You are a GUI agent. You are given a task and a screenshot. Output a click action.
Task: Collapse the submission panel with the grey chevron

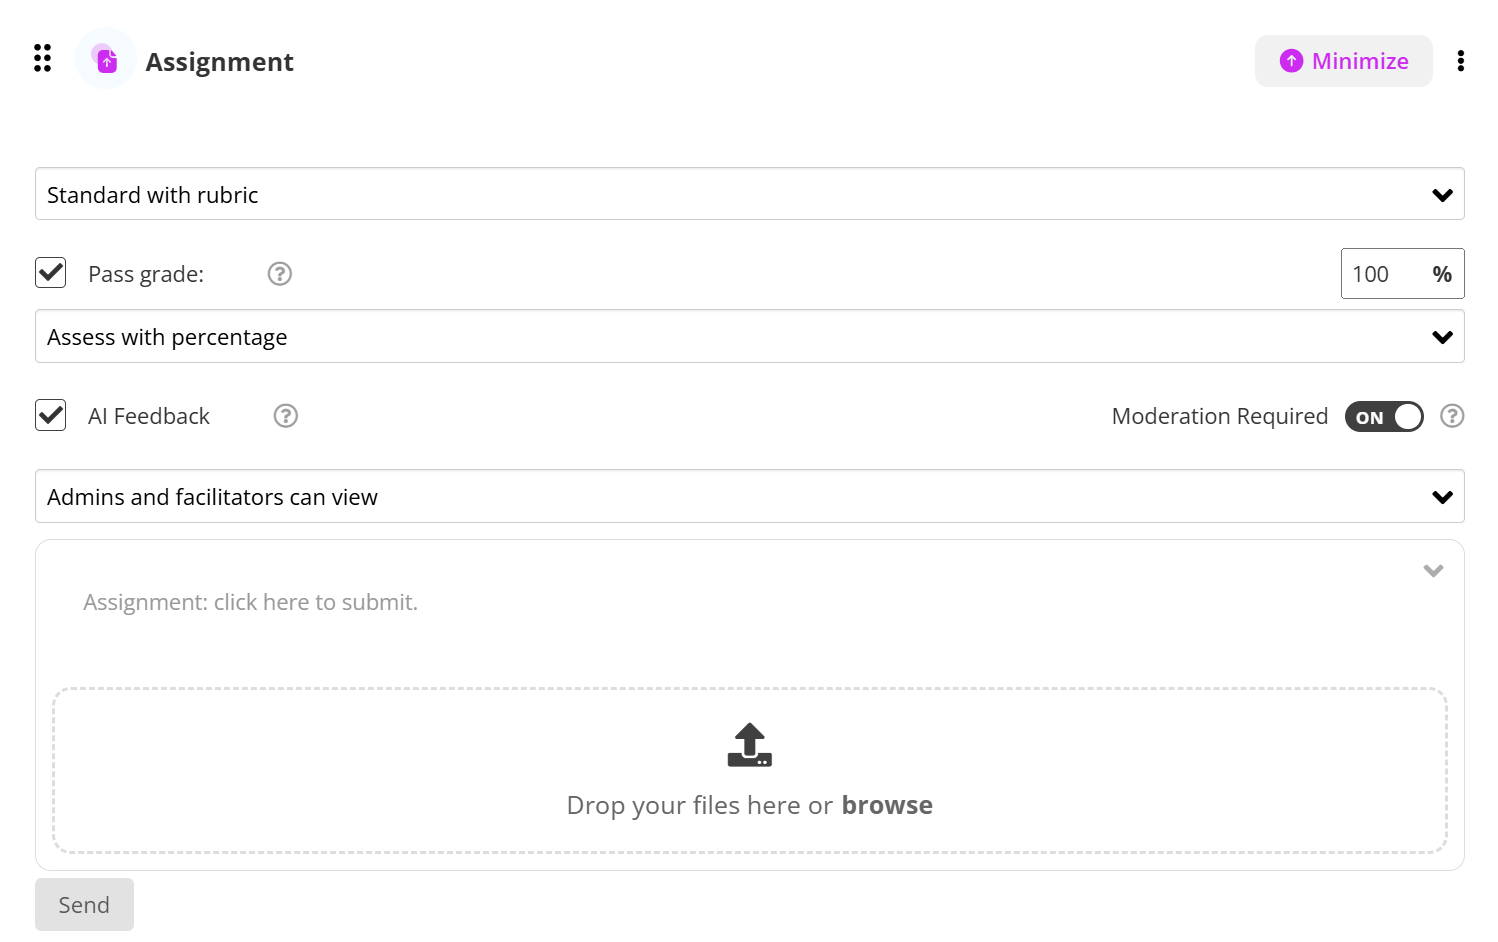tap(1433, 571)
